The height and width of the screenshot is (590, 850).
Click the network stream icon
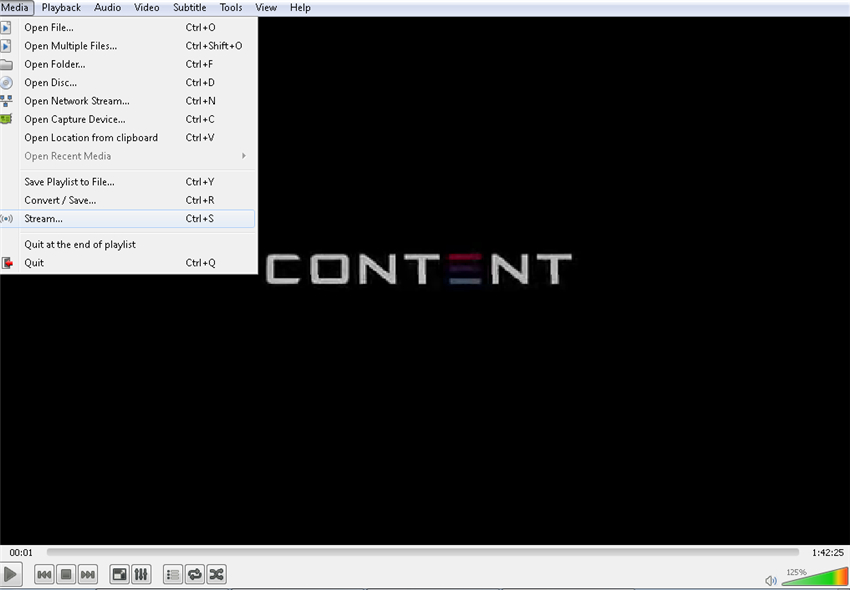6,101
